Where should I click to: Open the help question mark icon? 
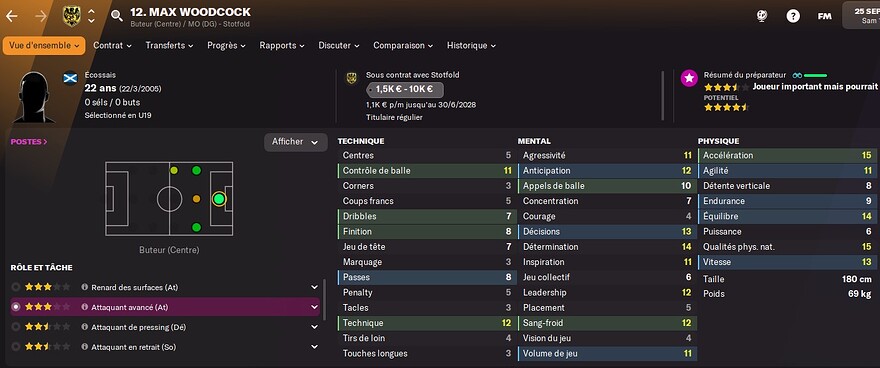coord(793,16)
